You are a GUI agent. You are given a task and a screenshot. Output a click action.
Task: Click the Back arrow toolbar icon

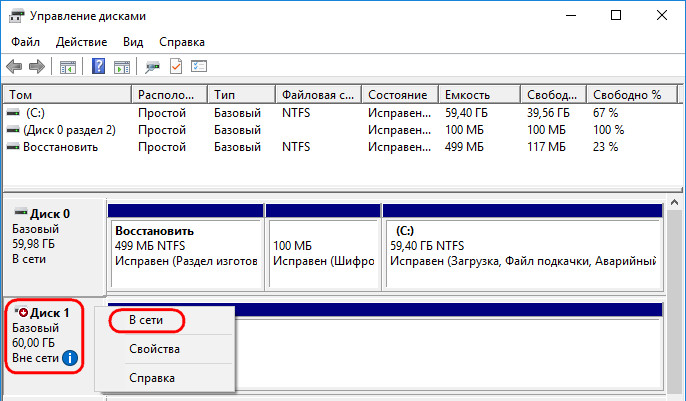(14, 67)
